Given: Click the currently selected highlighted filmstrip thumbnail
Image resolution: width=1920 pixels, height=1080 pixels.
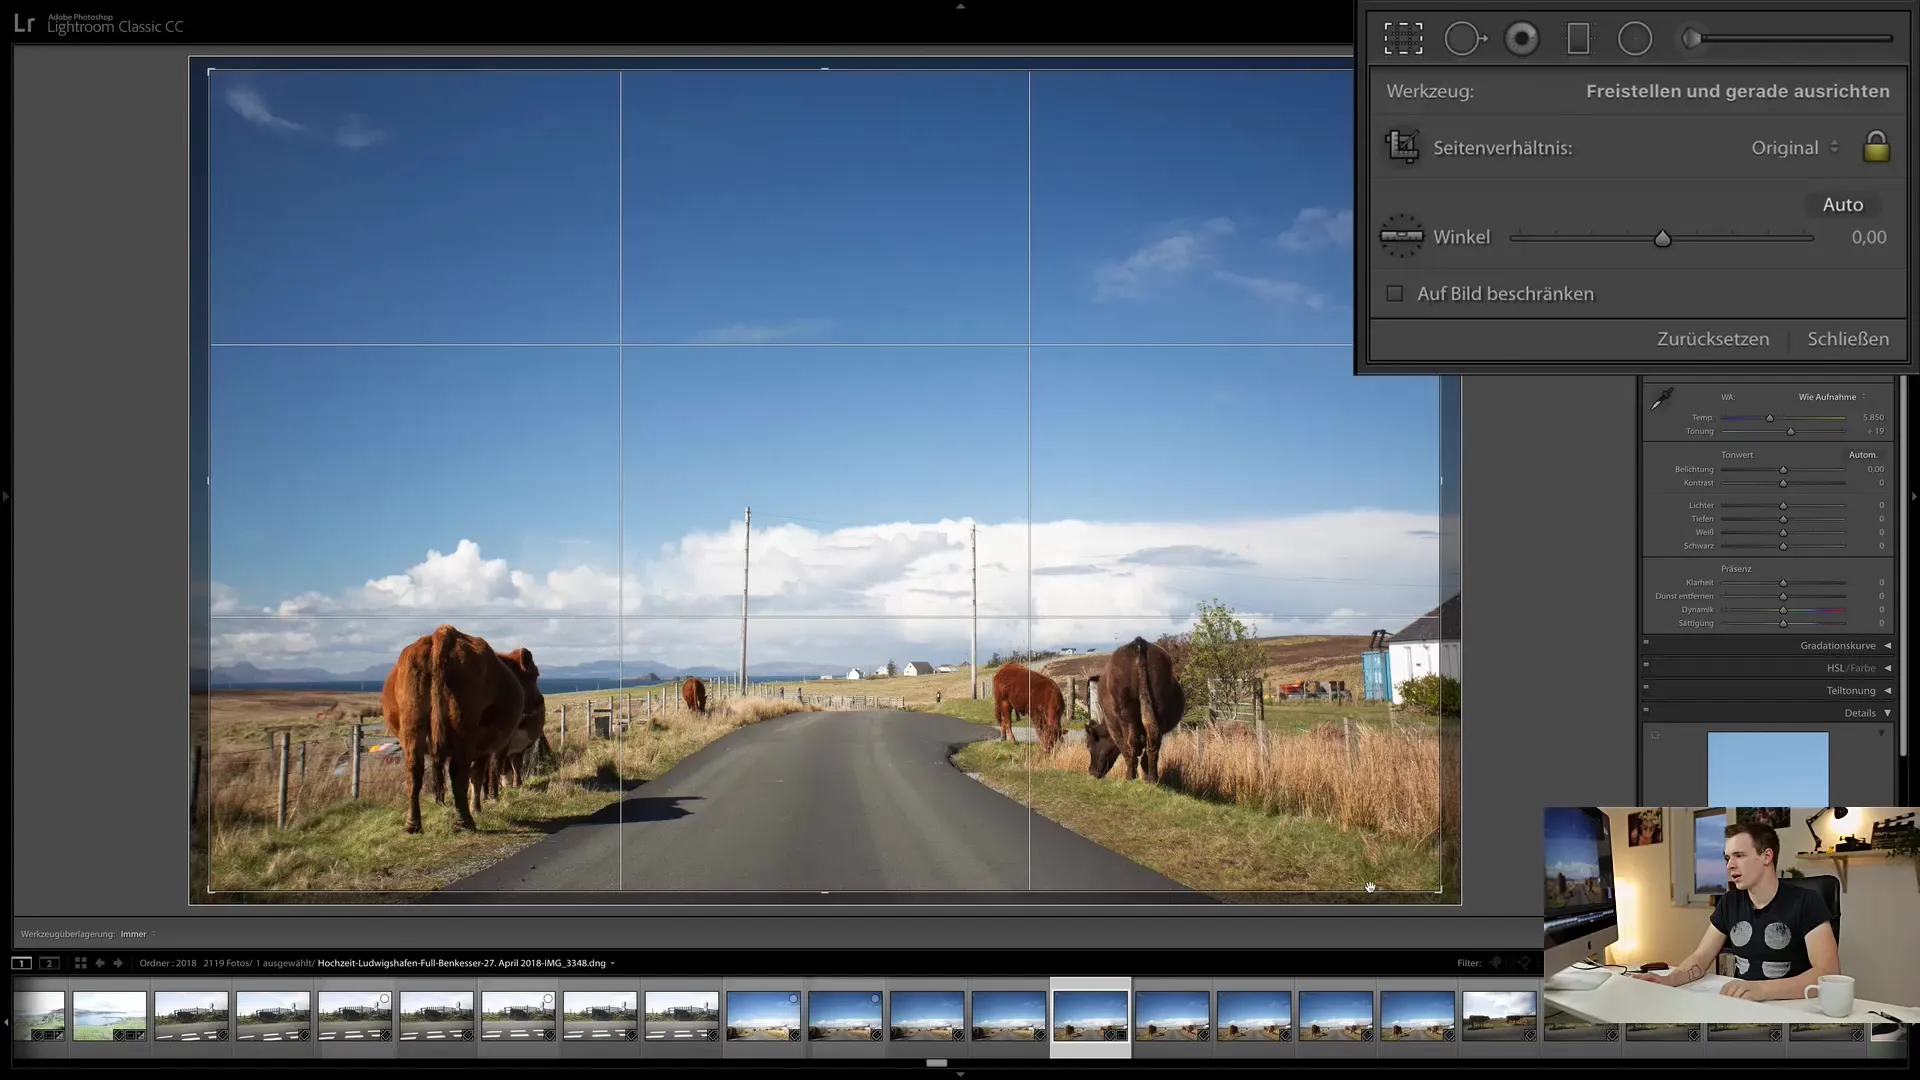Looking at the screenshot, I should (x=1091, y=1016).
